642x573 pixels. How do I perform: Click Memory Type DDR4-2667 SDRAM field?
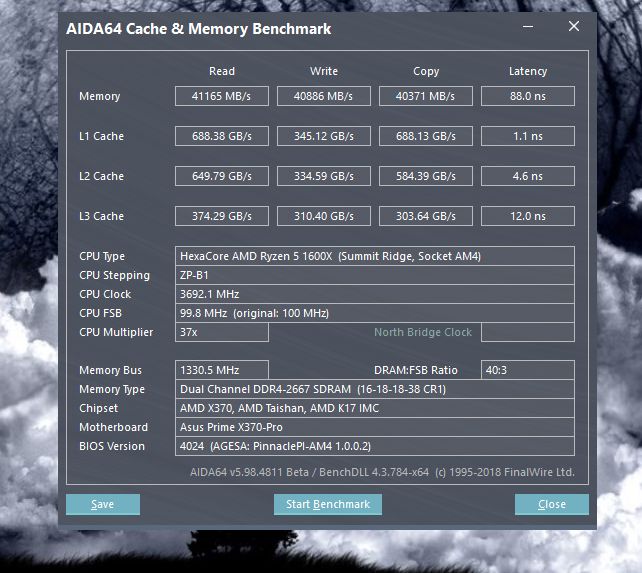coord(375,389)
